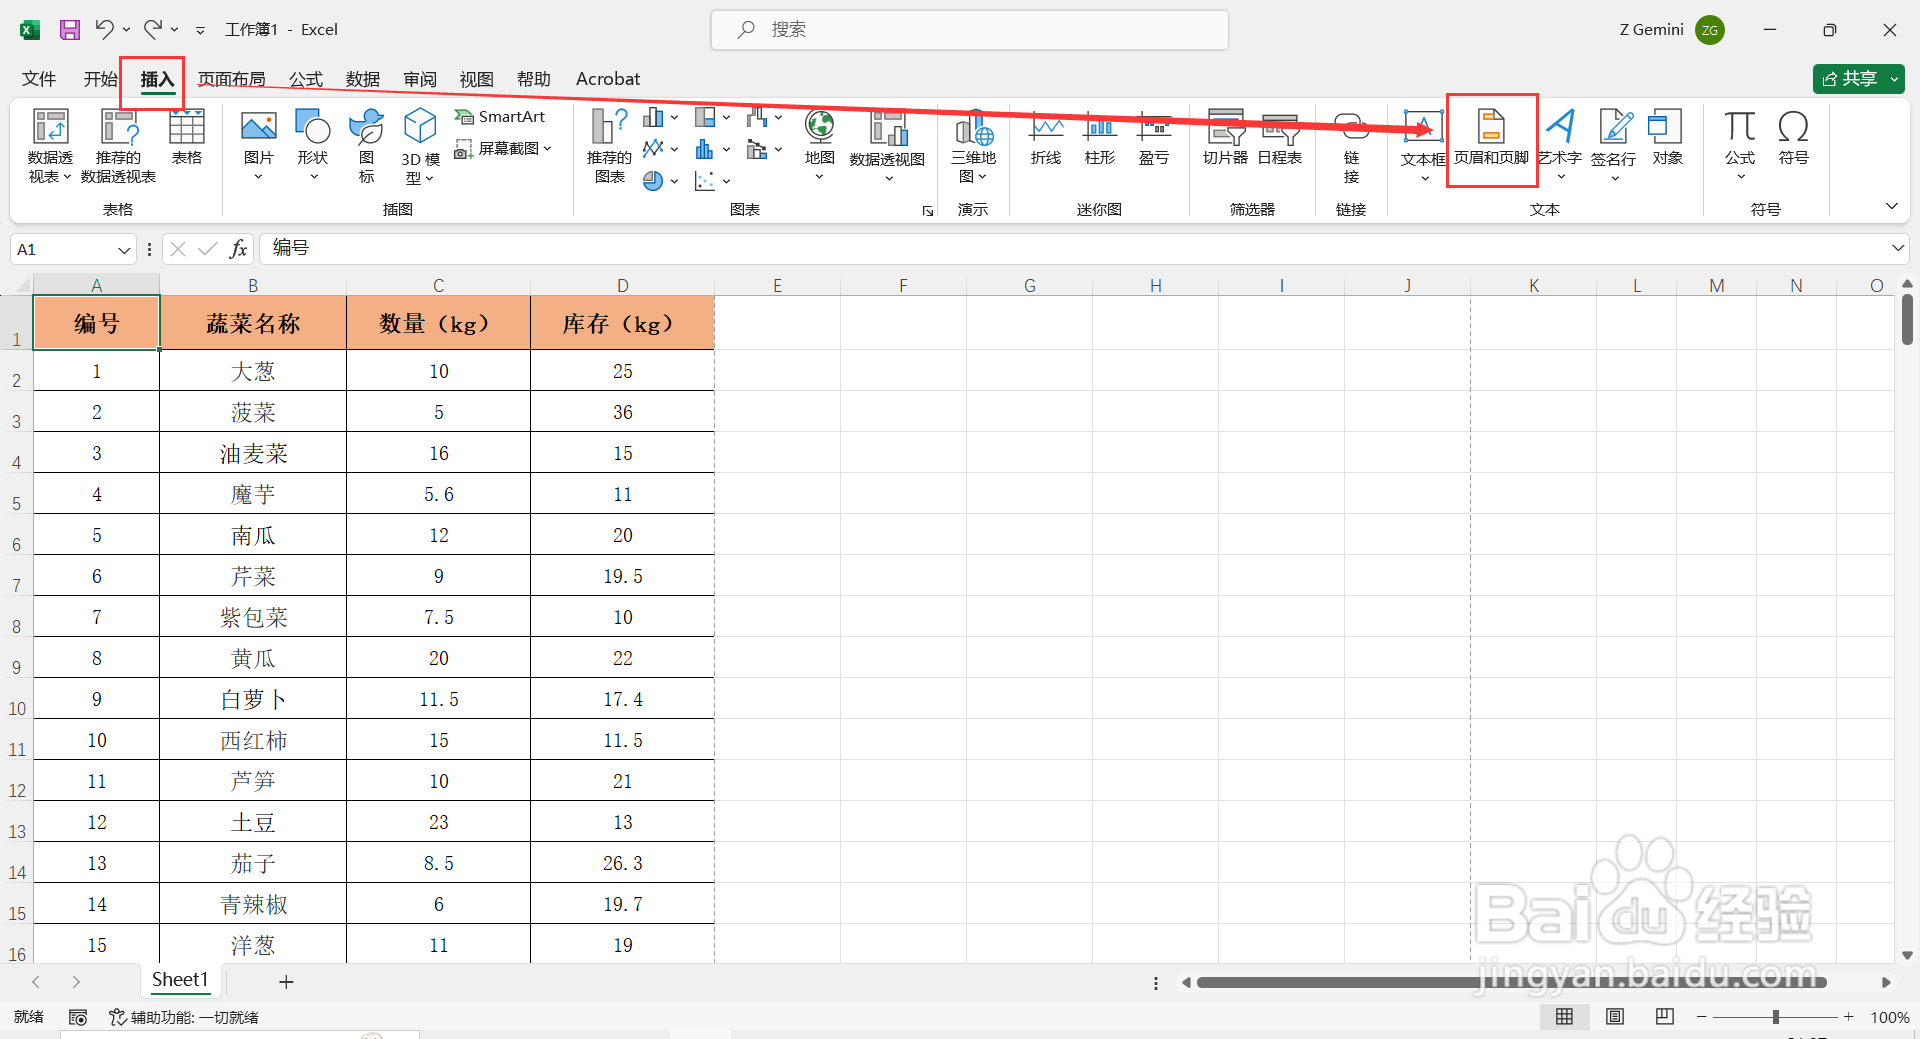The height and width of the screenshot is (1039, 1920).
Task: Select column C header
Action: 438,285
